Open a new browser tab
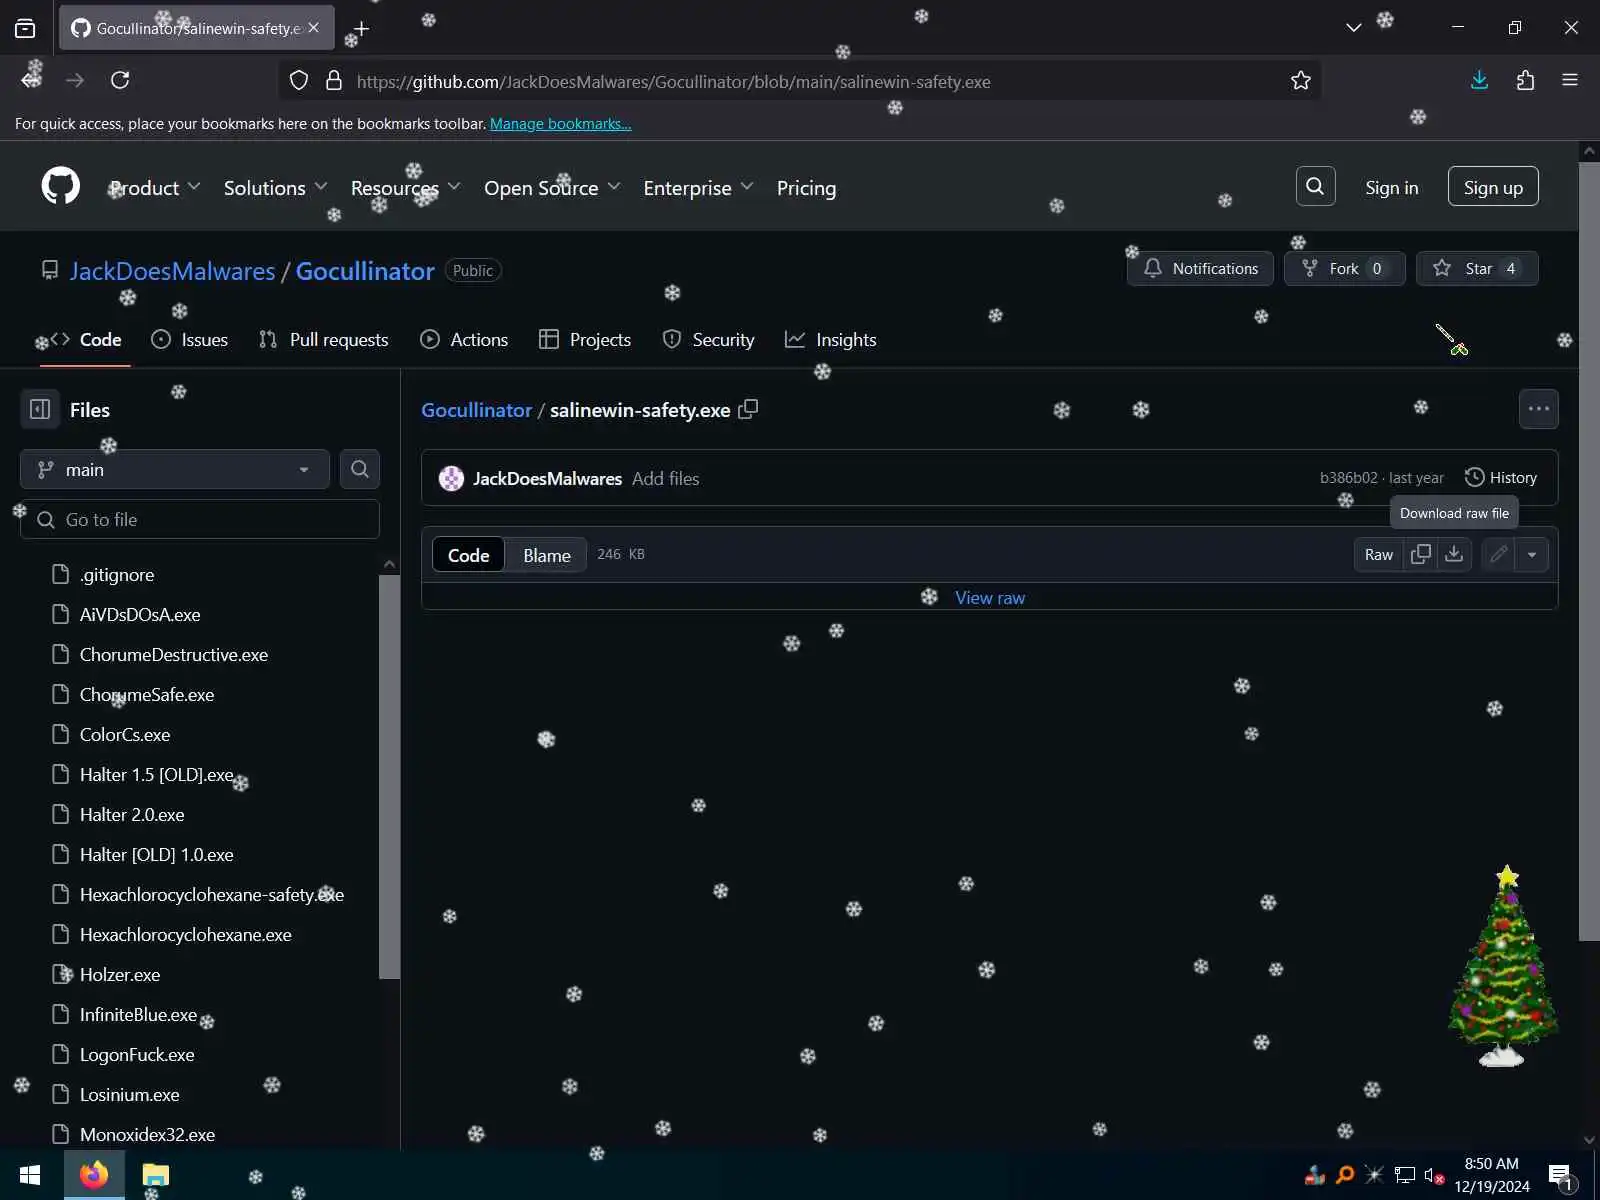 pos(361,28)
